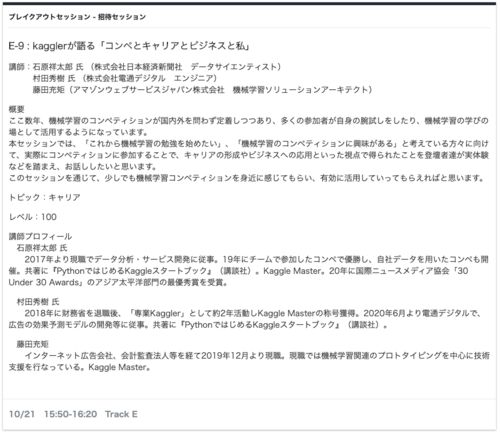Select speaker line 村田秀樹 氏 (電通デジタル)

pyautogui.click(x=125, y=78)
